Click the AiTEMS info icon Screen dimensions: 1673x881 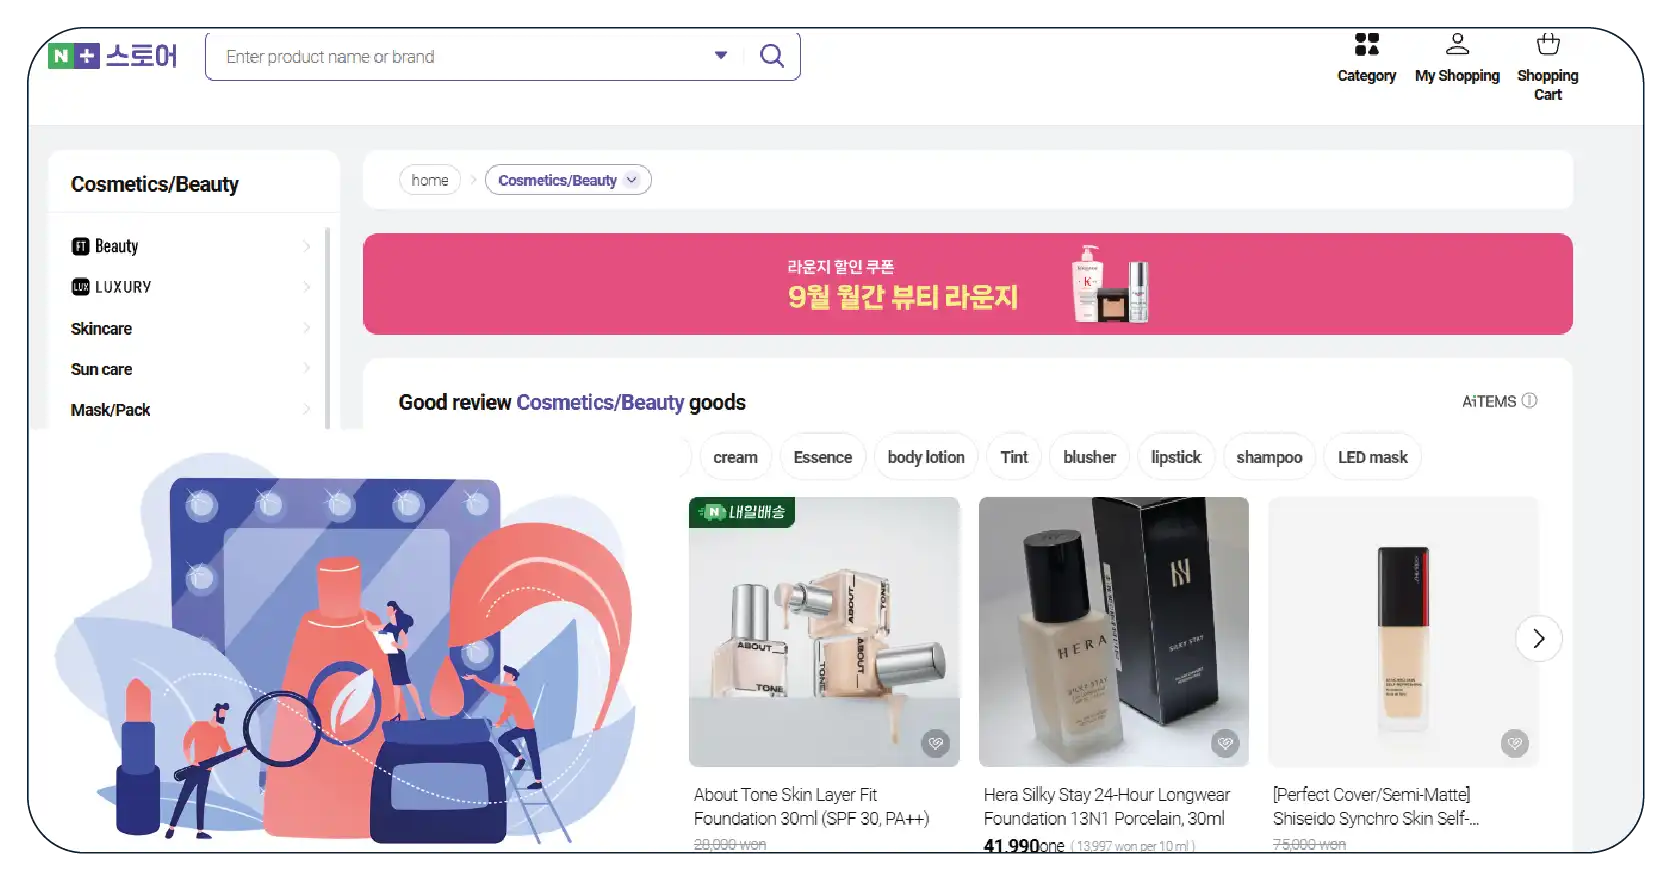(1529, 401)
